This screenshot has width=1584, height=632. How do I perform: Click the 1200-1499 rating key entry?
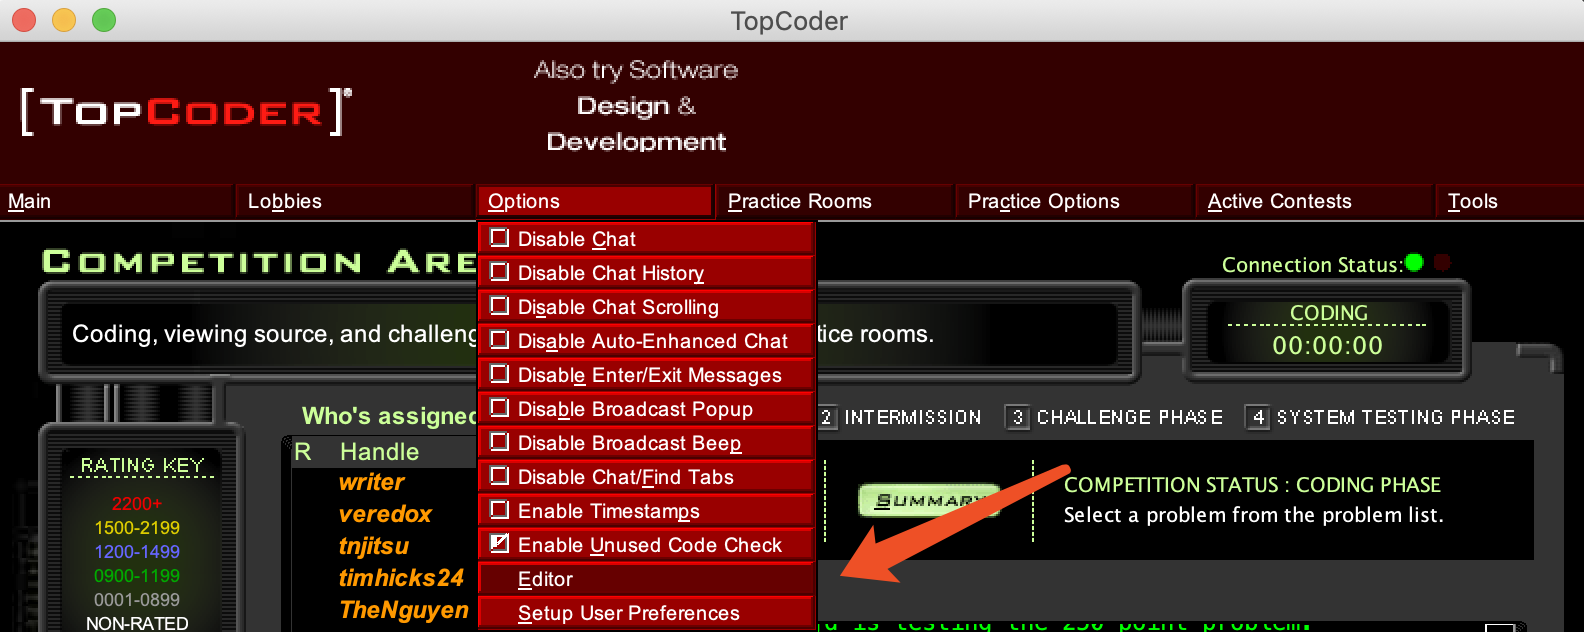tap(137, 552)
